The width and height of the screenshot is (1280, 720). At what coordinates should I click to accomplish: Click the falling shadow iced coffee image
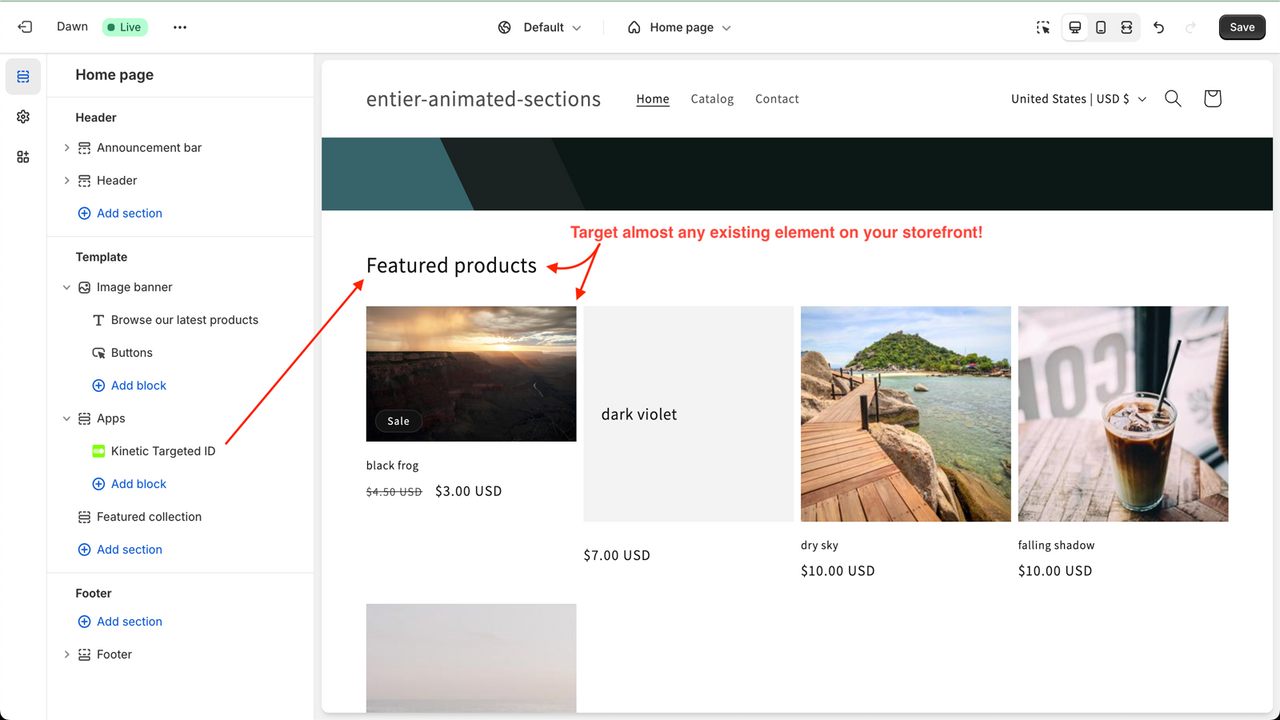coord(1123,414)
